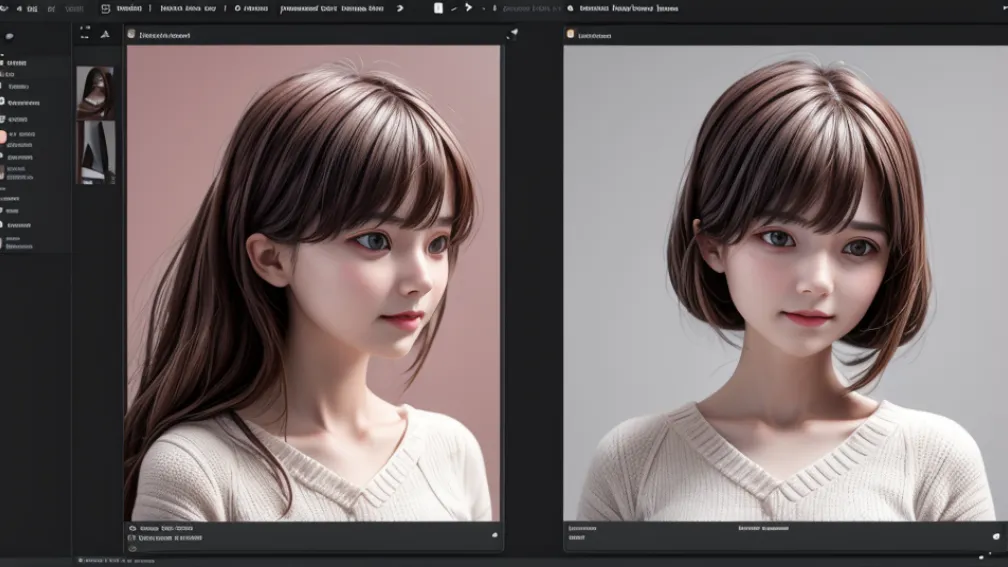Image resolution: width=1008 pixels, height=567 pixels.
Task: Click the bottom-right icon of left panel footer
Action: pyautogui.click(x=494, y=535)
